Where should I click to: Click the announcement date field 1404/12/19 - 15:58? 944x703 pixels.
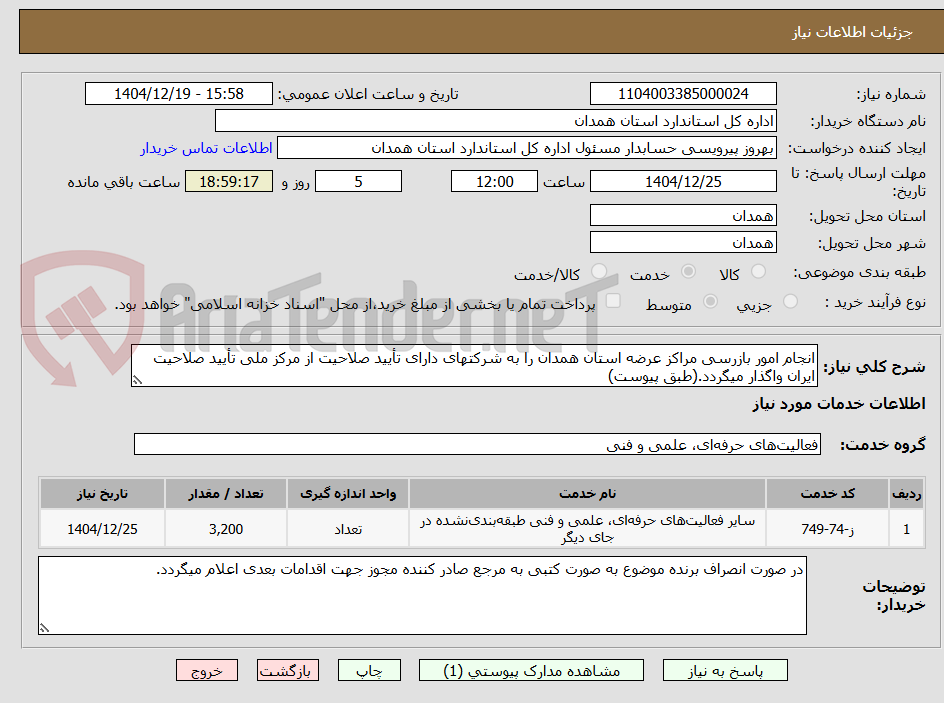[x=179, y=94]
